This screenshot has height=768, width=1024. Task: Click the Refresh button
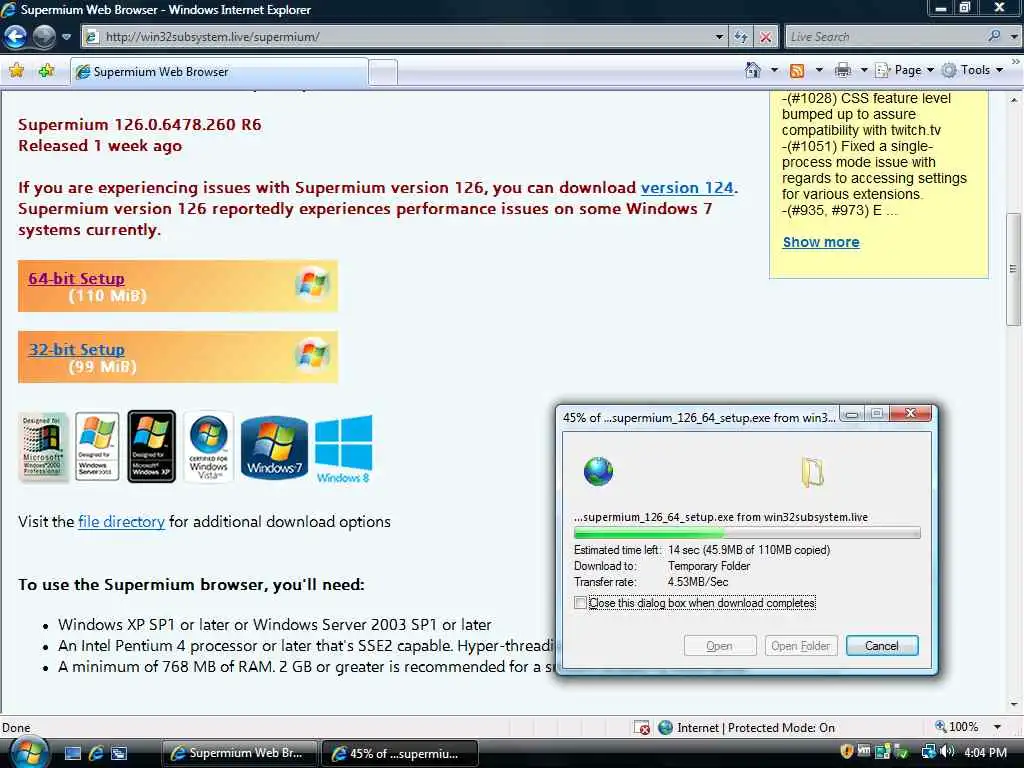tap(741, 37)
